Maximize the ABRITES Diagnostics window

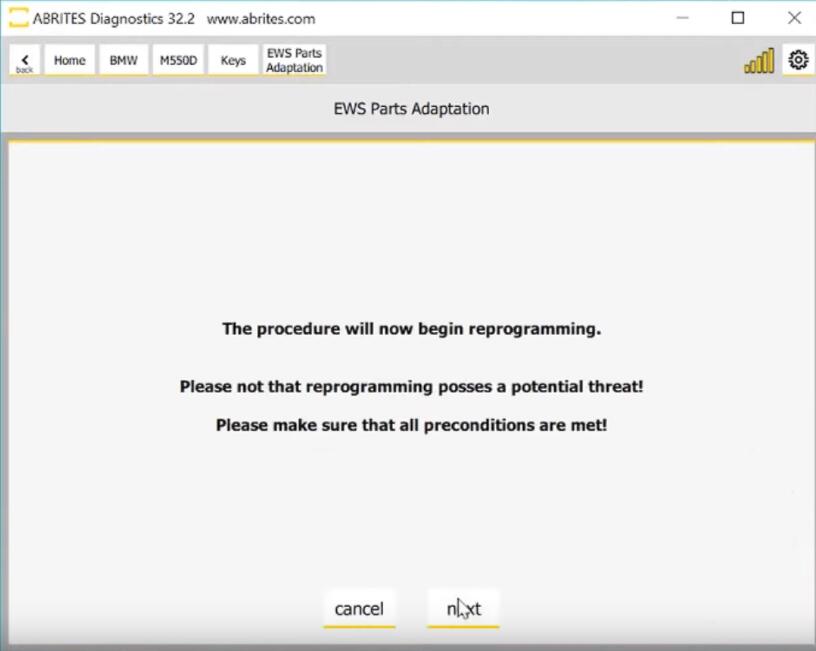[x=738, y=18]
